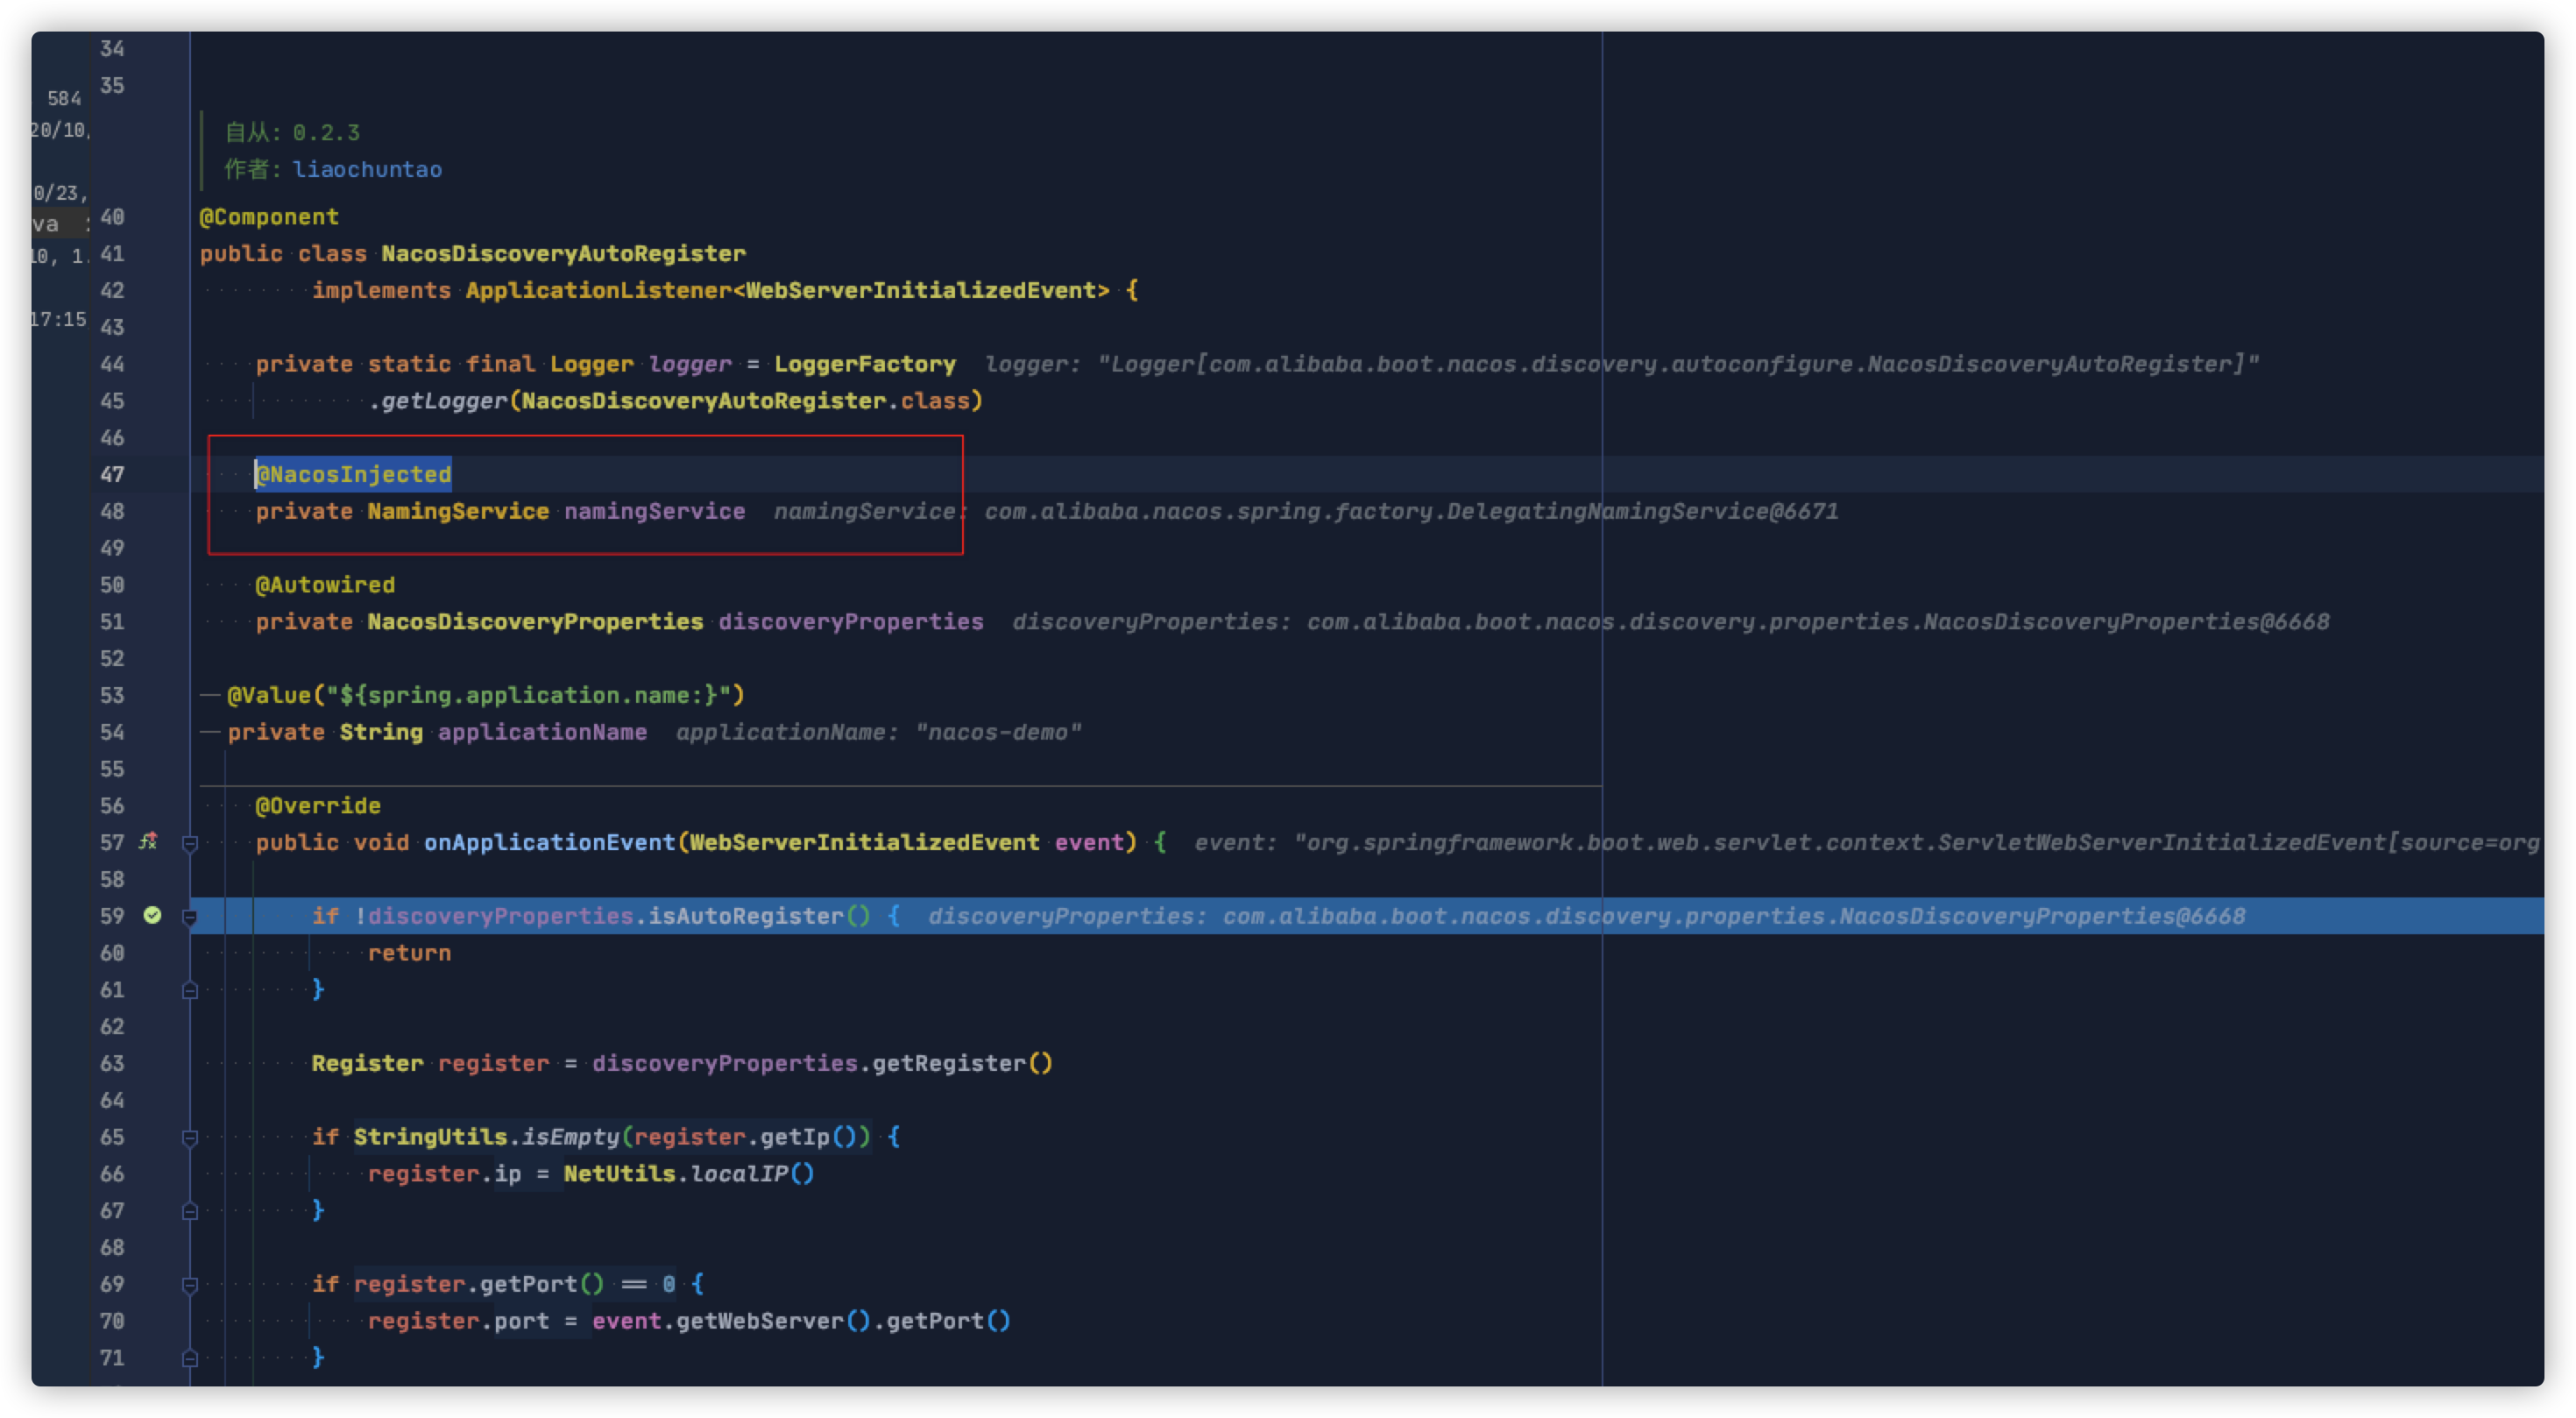Click the @Autowired annotation
The image size is (2576, 1418).
pyautogui.click(x=325, y=585)
